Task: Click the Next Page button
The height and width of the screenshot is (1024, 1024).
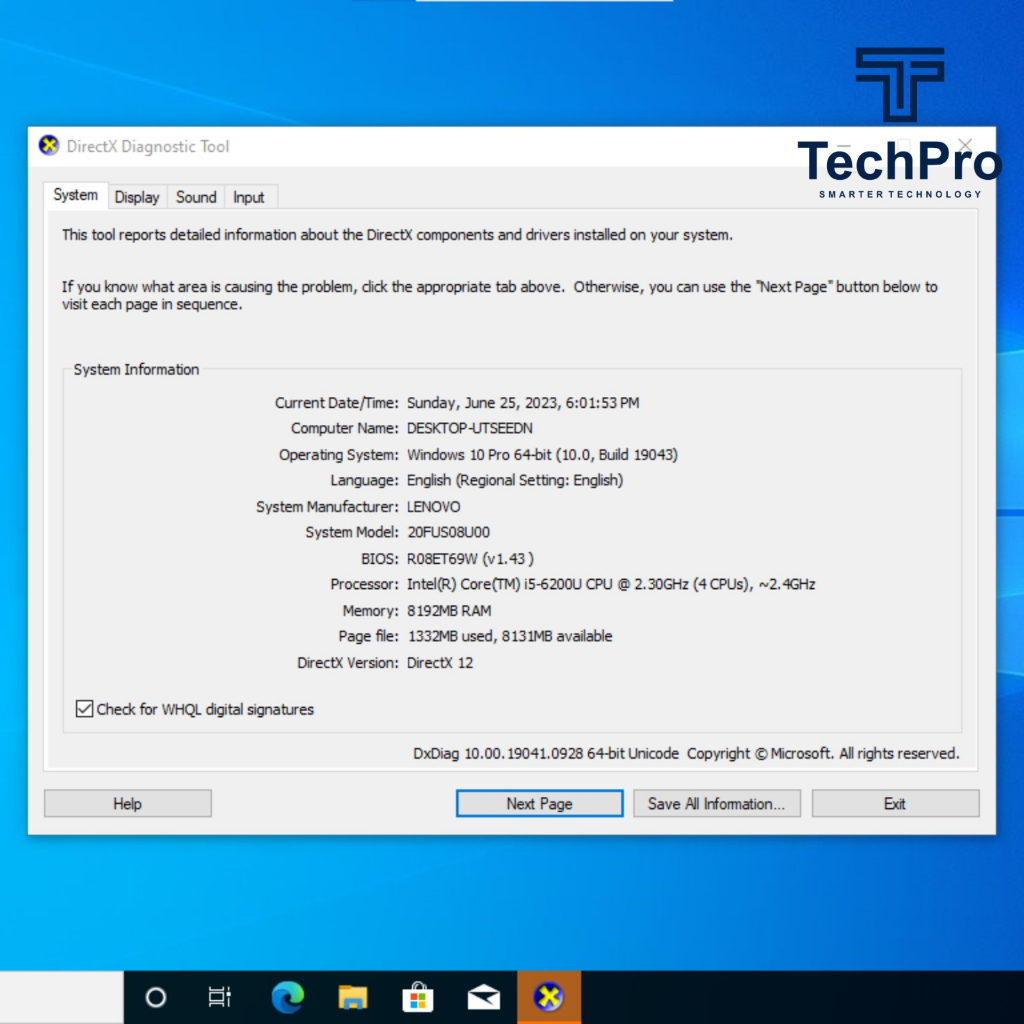Action: (539, 804)
